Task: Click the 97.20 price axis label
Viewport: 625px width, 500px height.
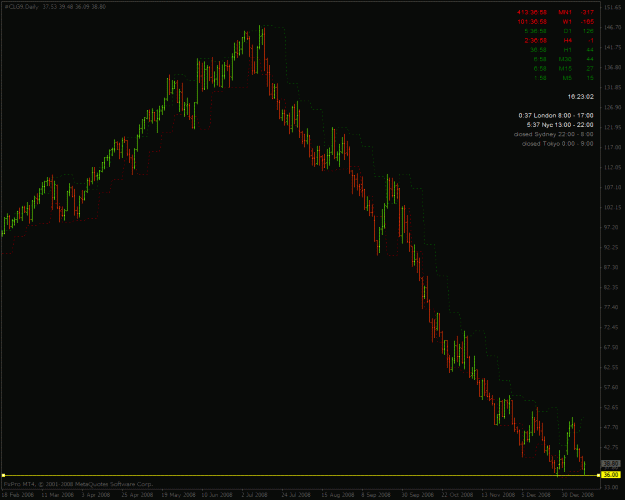Action: (613, 227)
